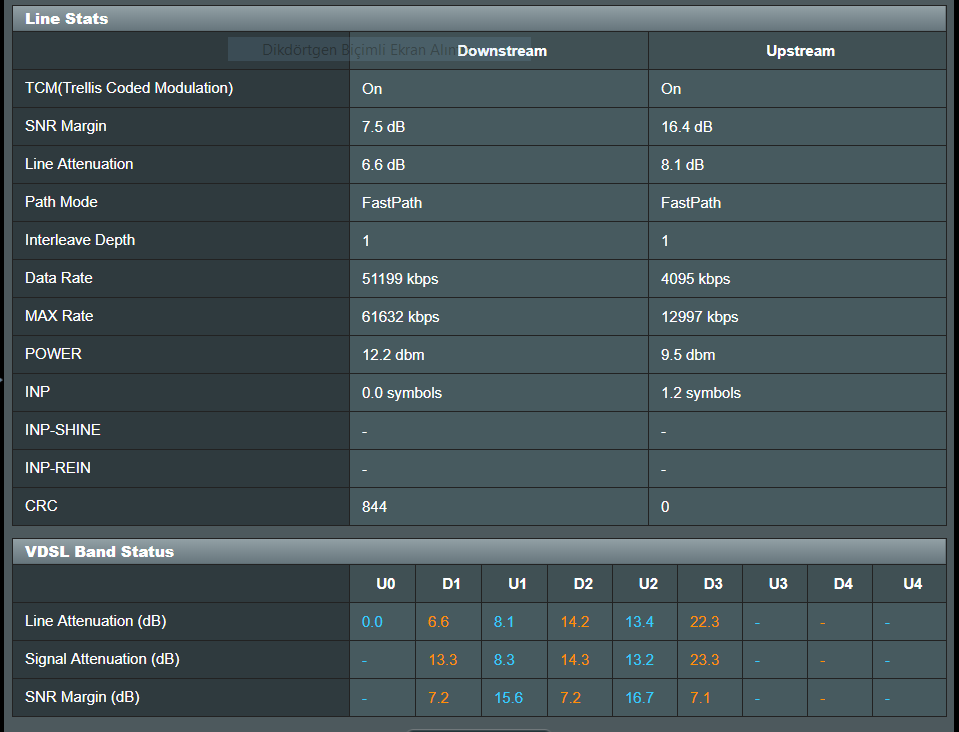The image size is (959, 732).
Task: Select the U1 band column header
Action: [x=517, y=583]
